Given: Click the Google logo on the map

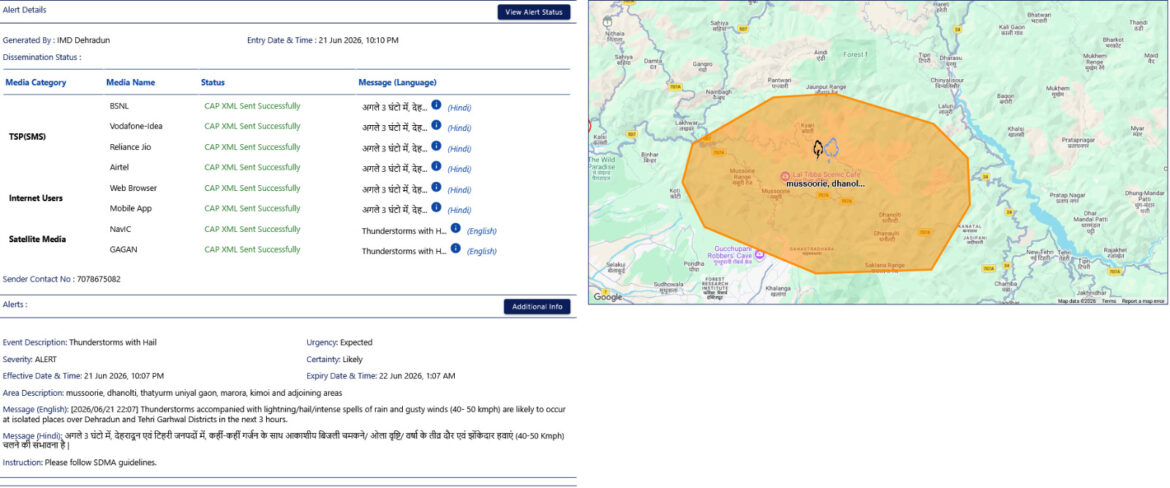Looking at the screenshot, I should point(607,297).
